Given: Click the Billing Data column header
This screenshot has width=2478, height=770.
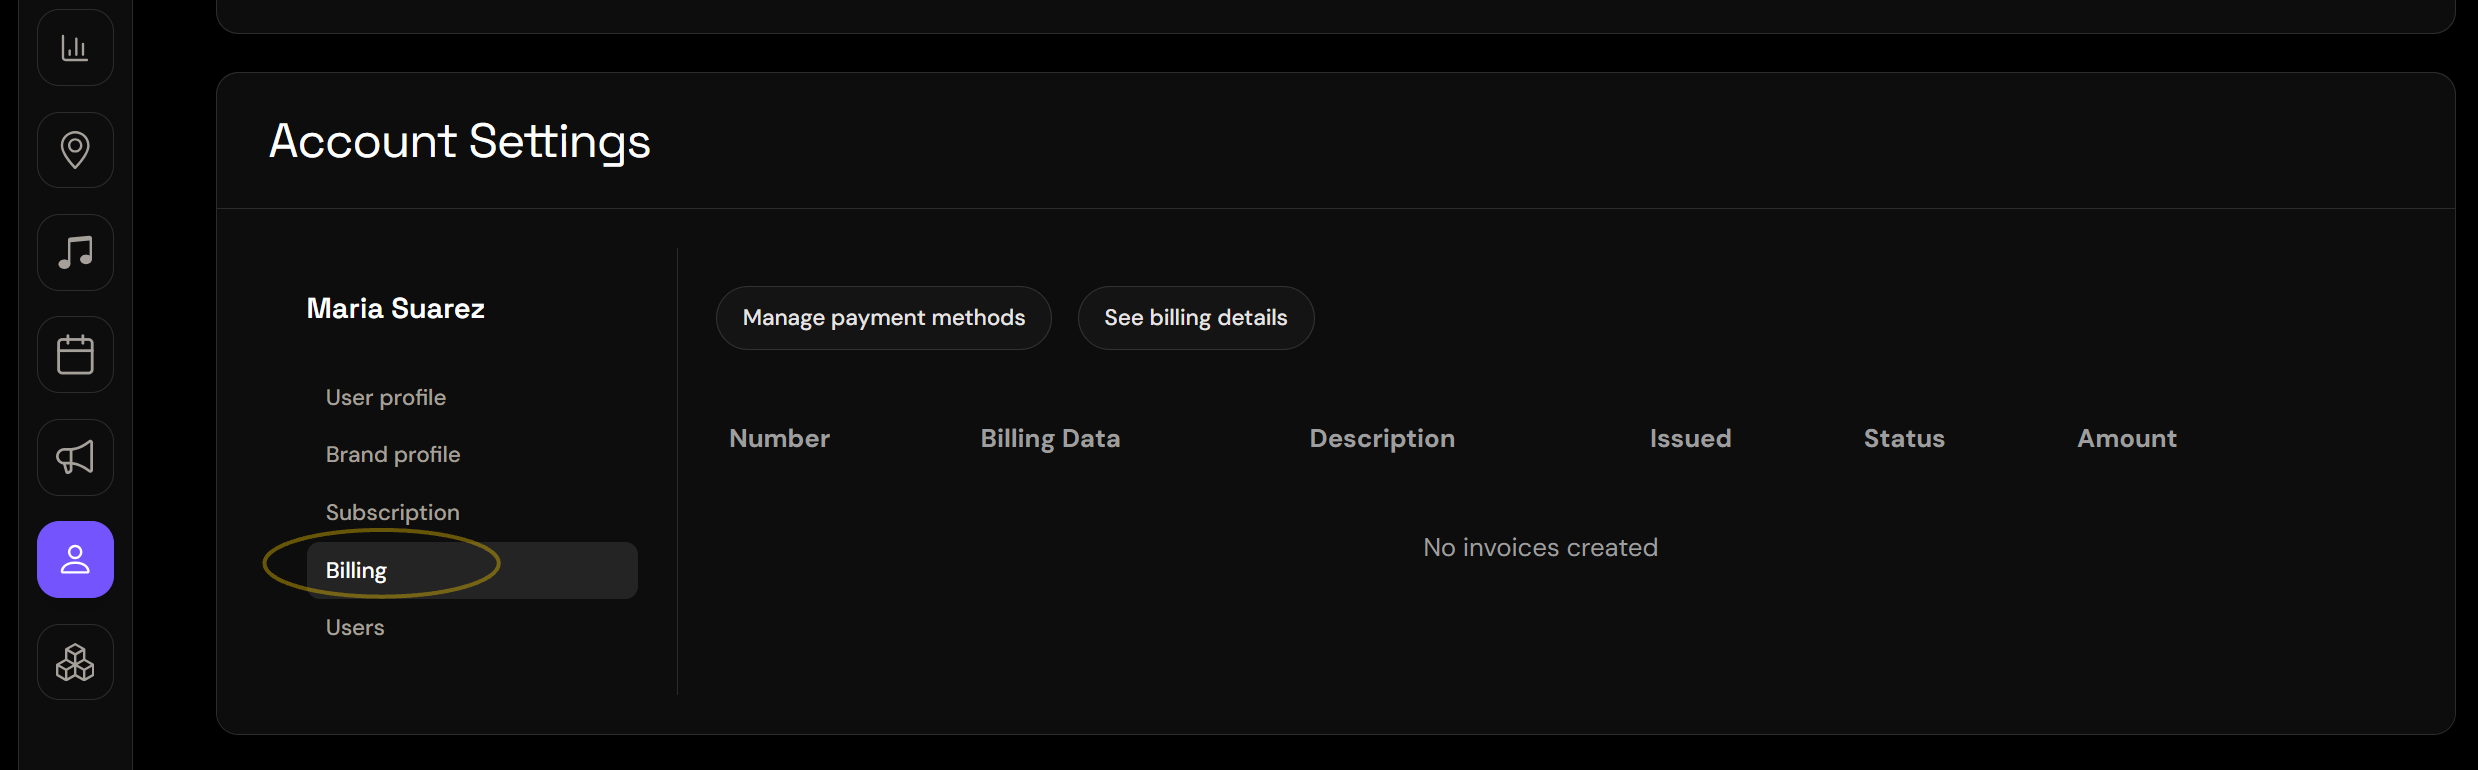Looking at the screenshot, I should click(1050, 438).
